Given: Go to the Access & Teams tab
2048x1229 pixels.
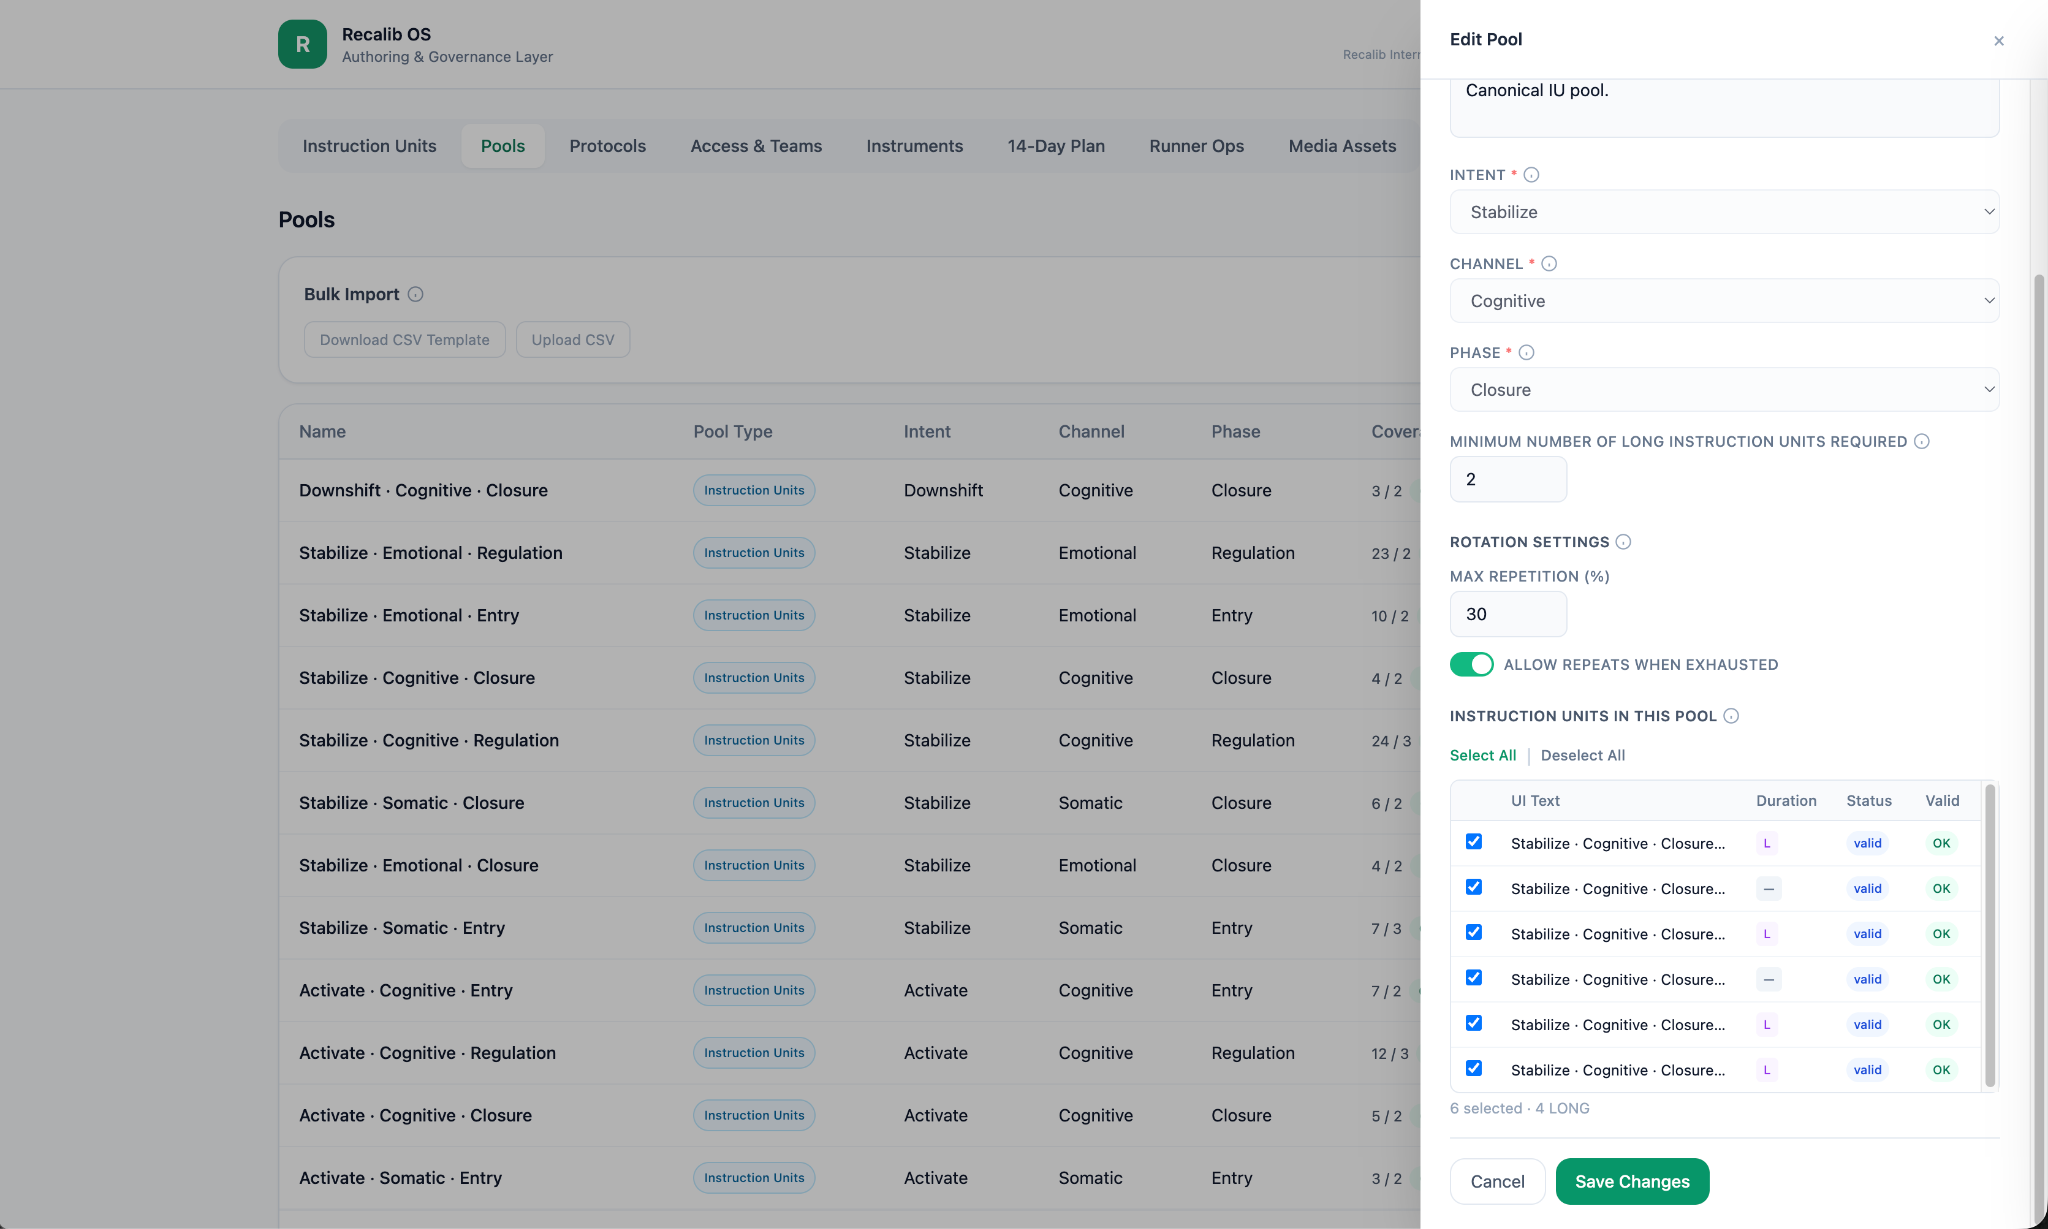Looking at the screenshot, I should pos(756,146).
